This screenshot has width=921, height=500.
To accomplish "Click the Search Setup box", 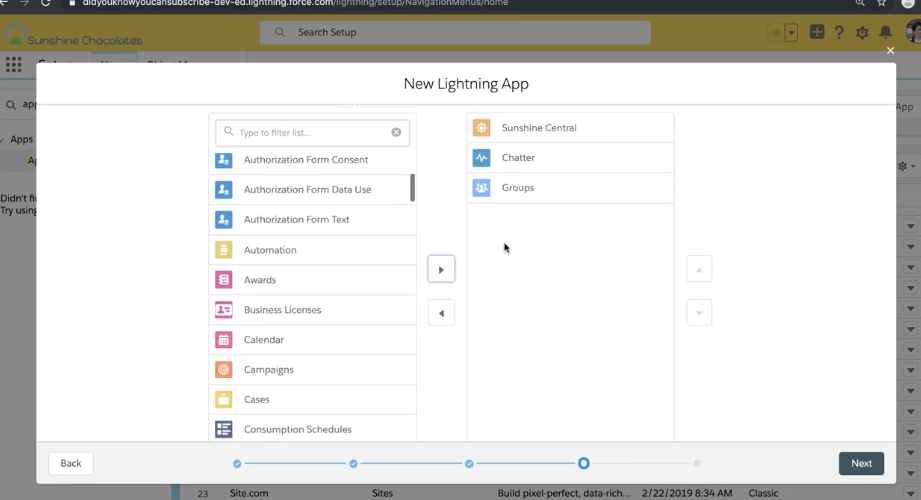I will pyautogui.click(x=455, y=32).
